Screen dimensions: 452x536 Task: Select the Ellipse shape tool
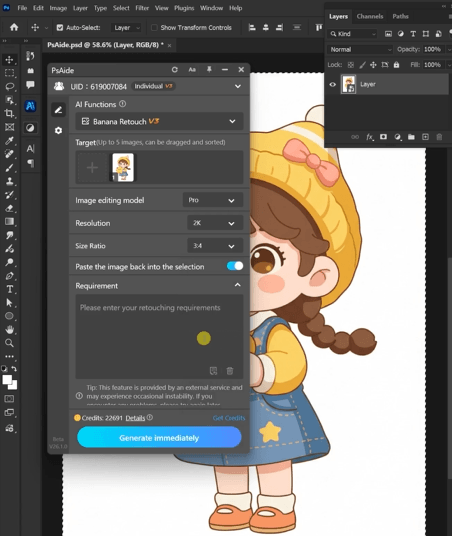(9, 316)
